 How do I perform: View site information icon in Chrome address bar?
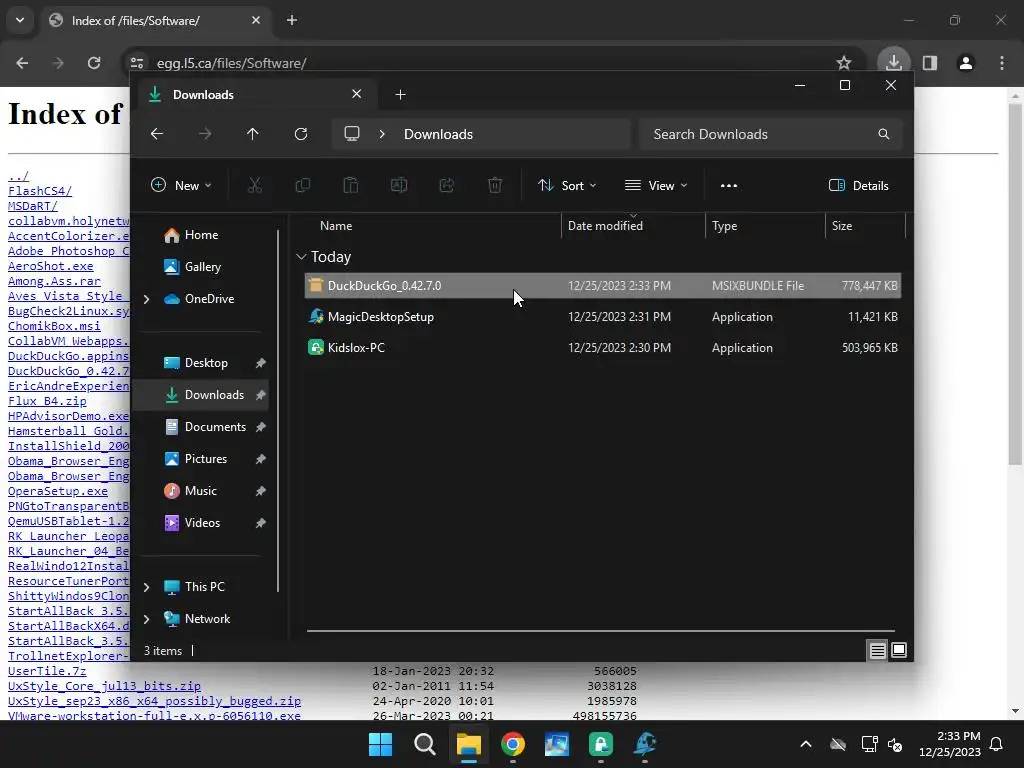point(137,63)
